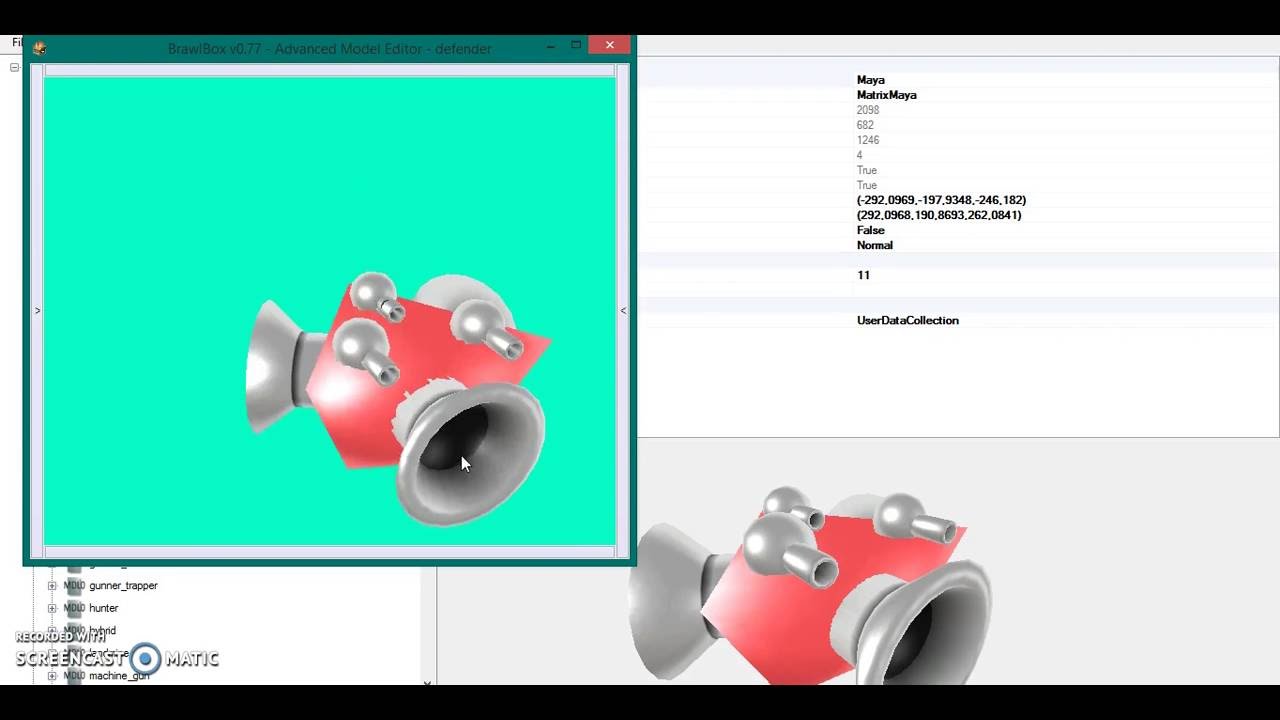1280x720 pixels.
Task: Collapse the root node of the file tree
Action: (x=15, y=68)
